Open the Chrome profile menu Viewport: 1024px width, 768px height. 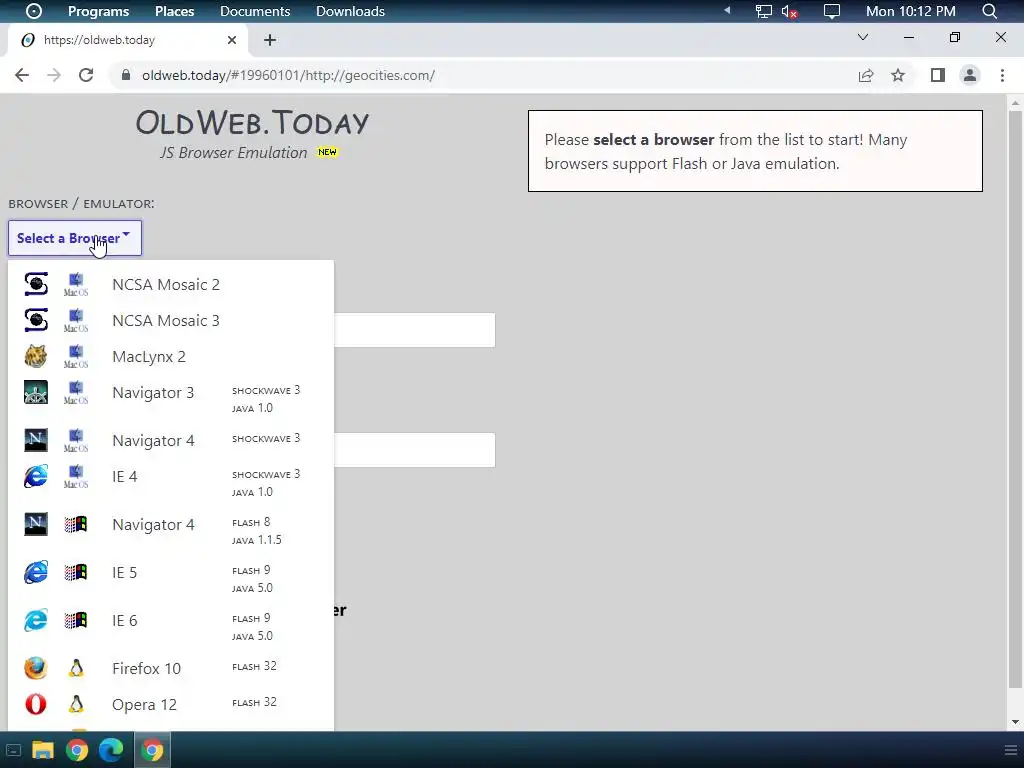(x=970, y=75)
